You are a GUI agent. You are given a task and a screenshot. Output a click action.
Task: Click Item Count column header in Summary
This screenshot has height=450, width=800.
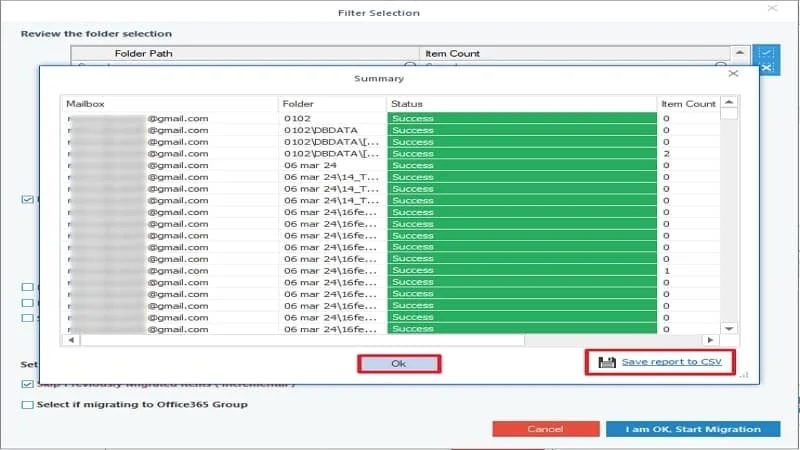688,104
